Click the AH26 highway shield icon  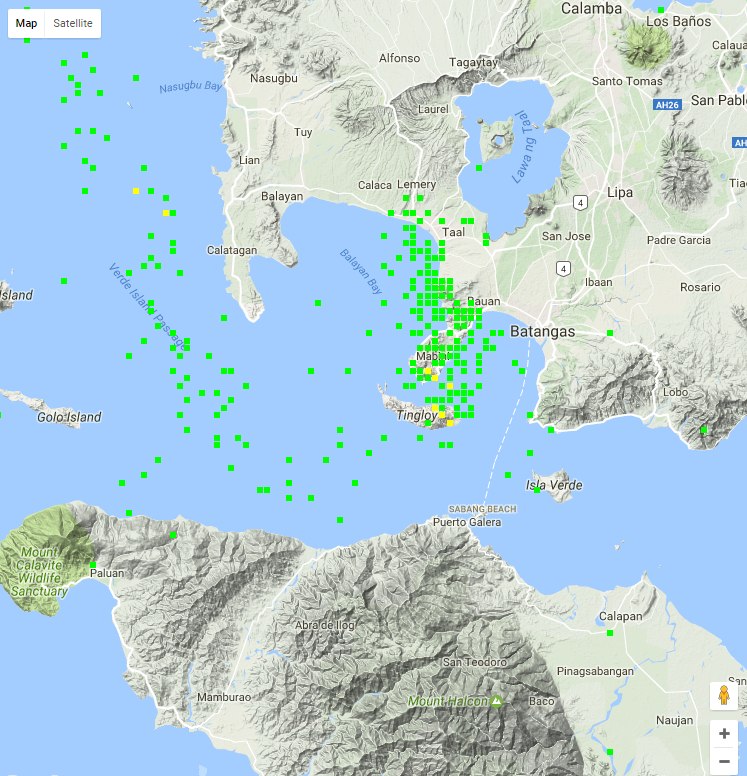[x=665, y=103]
